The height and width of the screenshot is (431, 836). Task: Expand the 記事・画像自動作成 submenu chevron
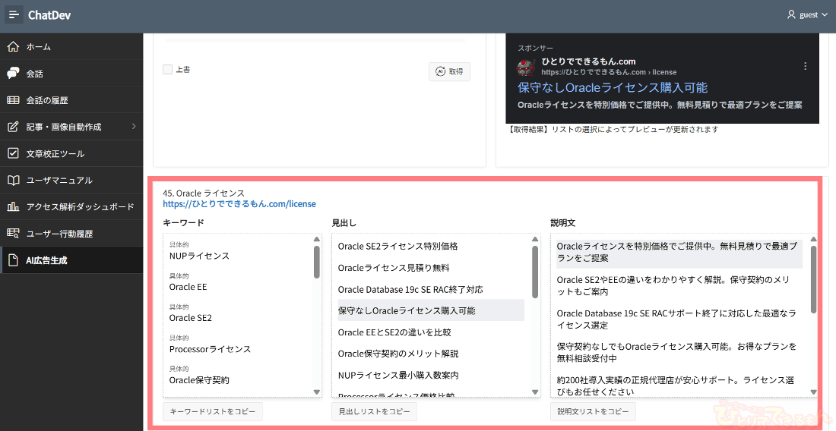point(133,127)
